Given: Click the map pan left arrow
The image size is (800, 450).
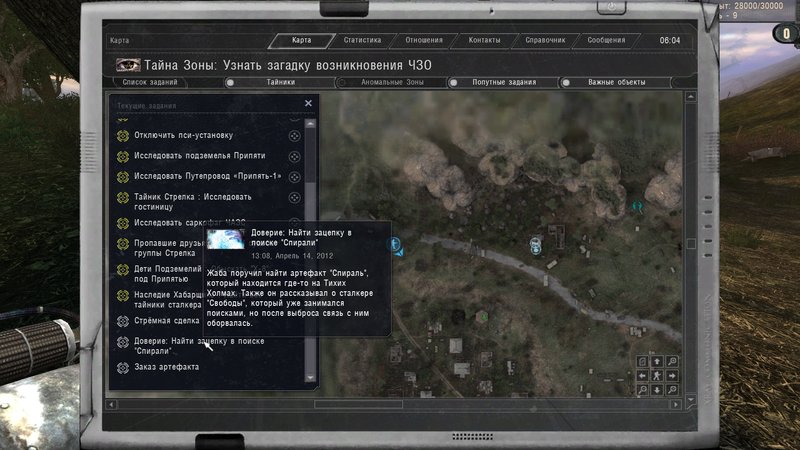Looking at the screenshot, I should [642, 375].
